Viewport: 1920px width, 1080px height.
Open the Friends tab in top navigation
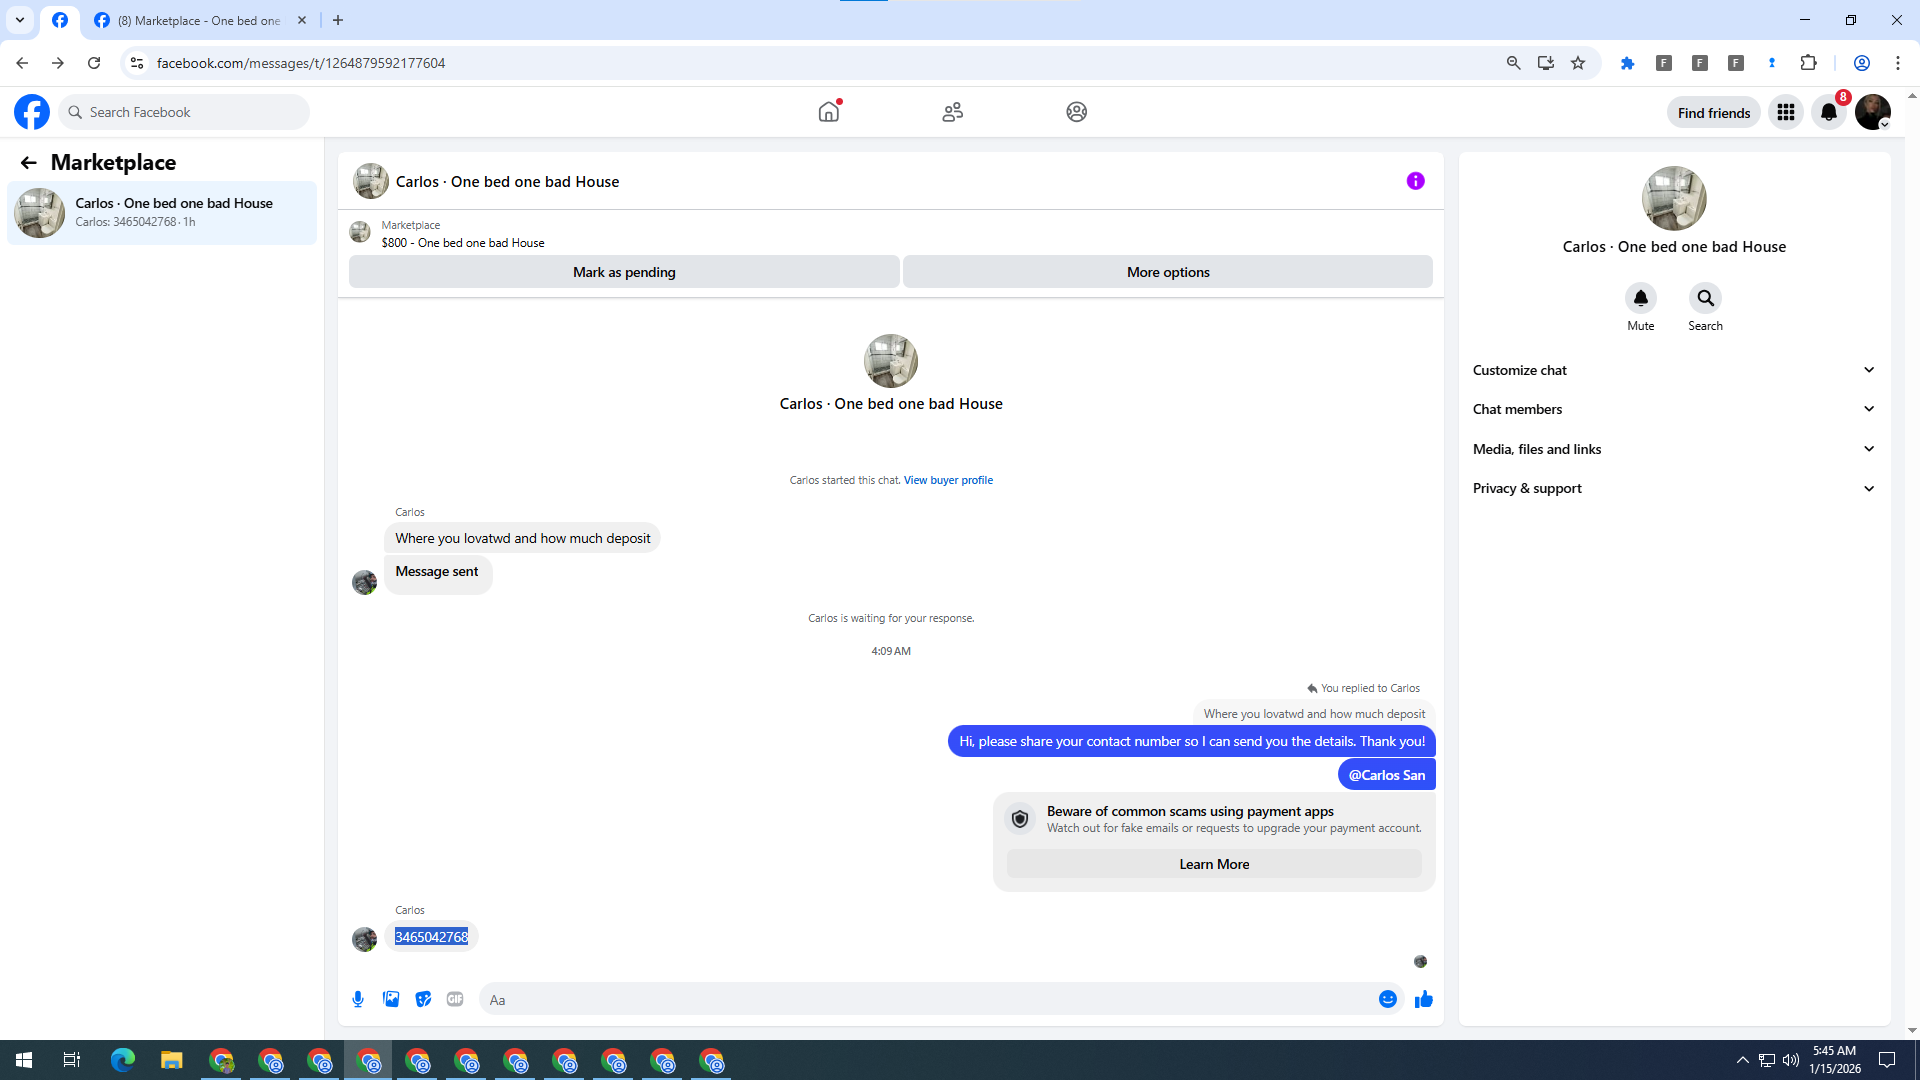tap(952, 112)
